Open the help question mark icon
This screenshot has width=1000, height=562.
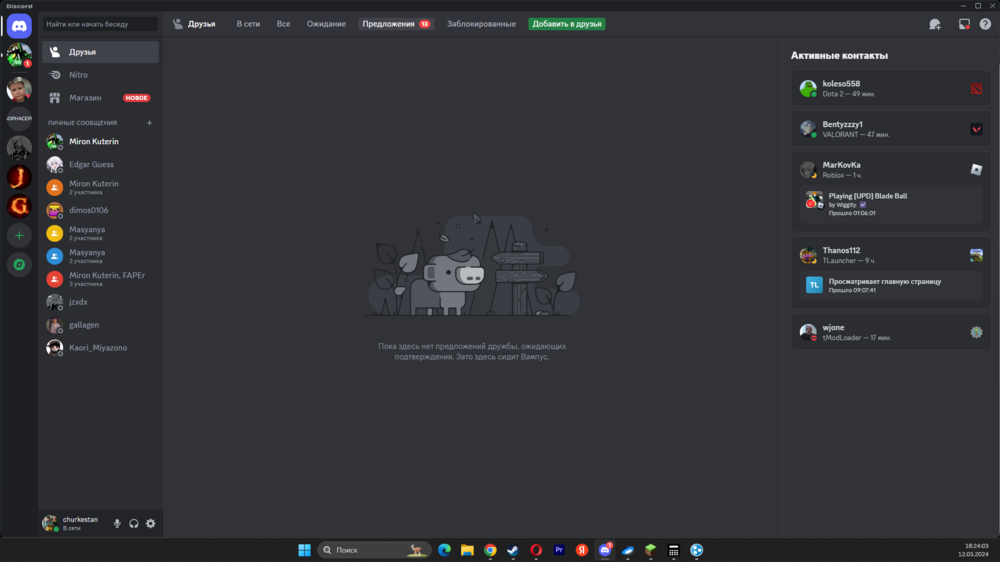click(985, 24)
